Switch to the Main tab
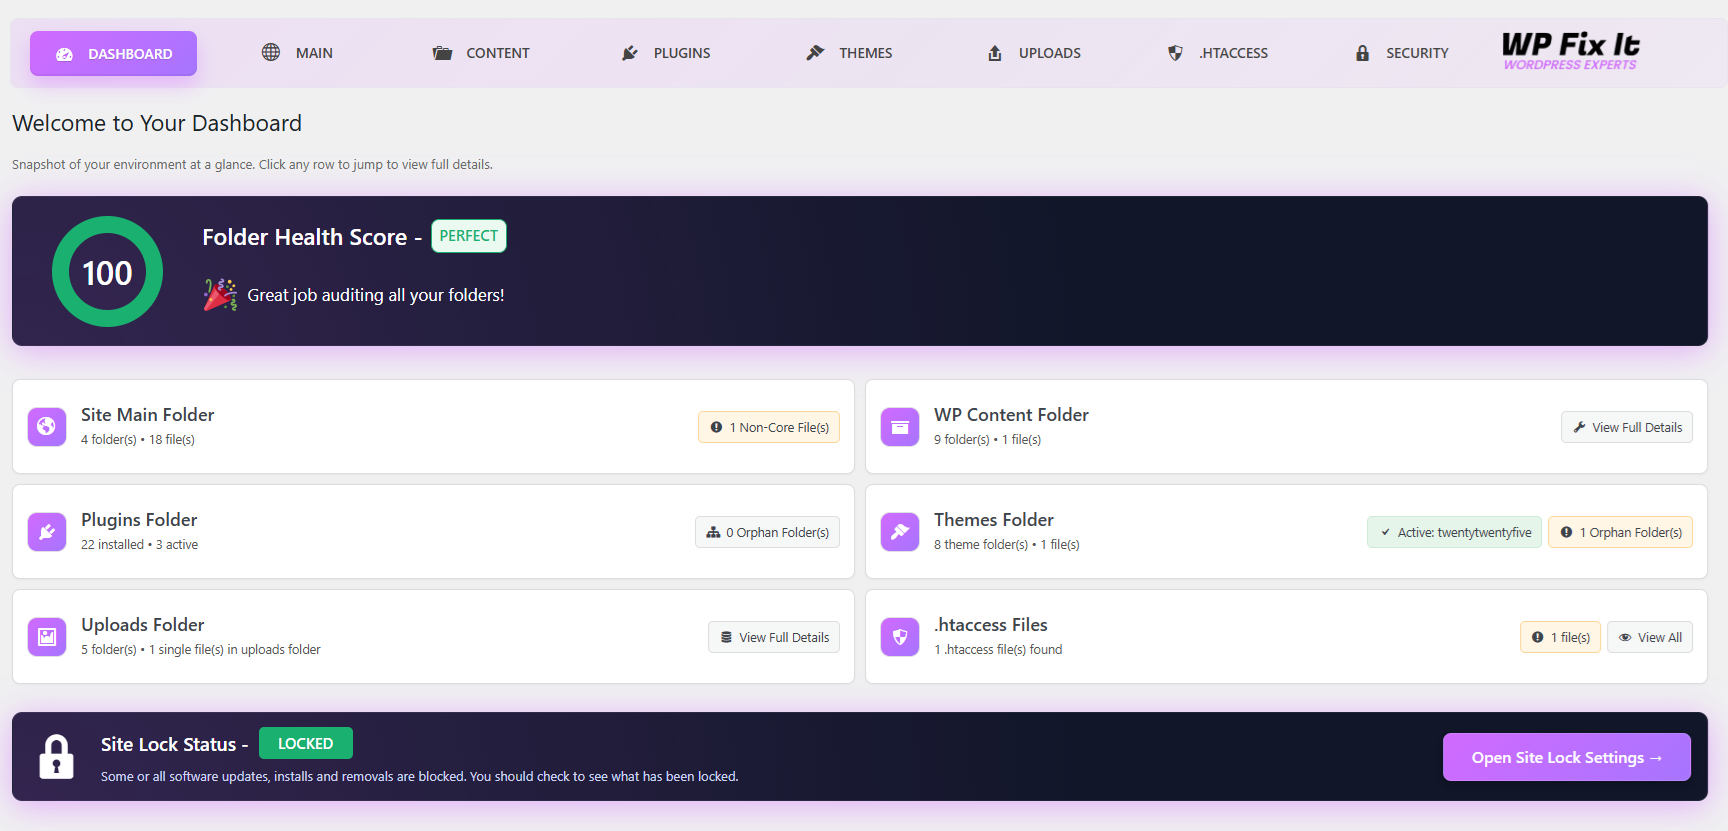Viewport: 1728px width, 831px height. pos(297,53)
